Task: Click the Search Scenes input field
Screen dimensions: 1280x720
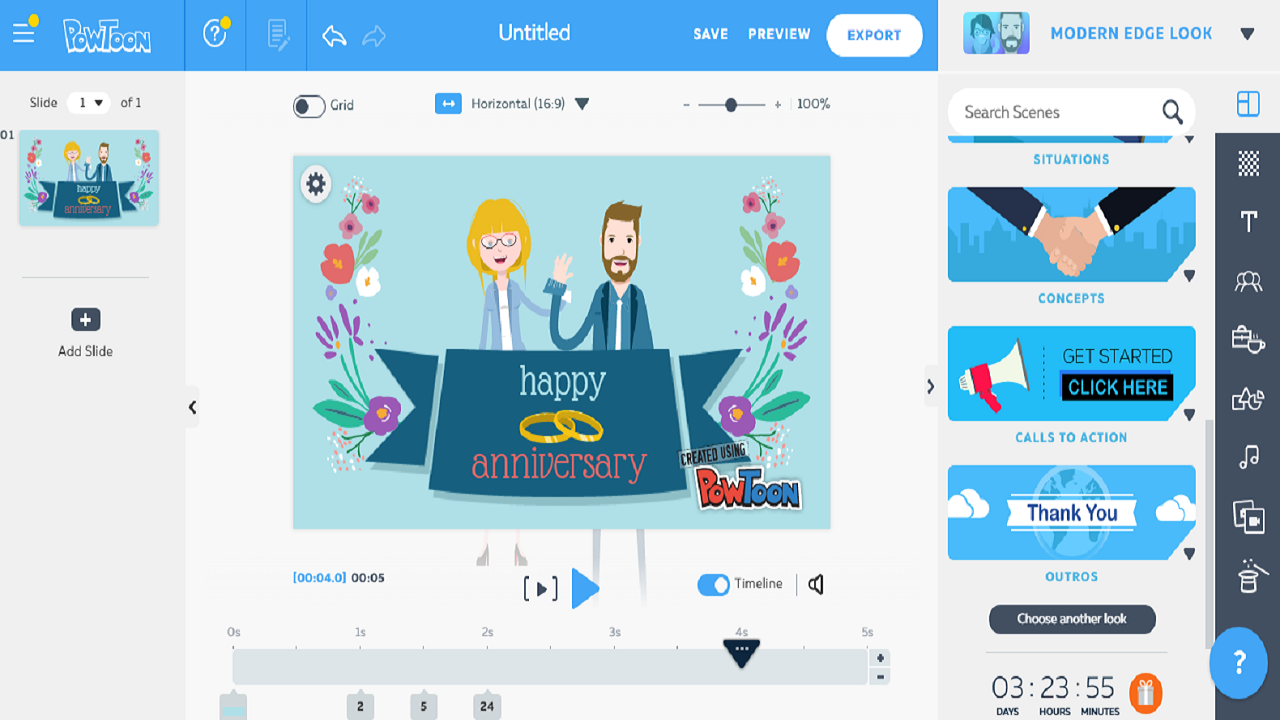Action: [1071, 112]
